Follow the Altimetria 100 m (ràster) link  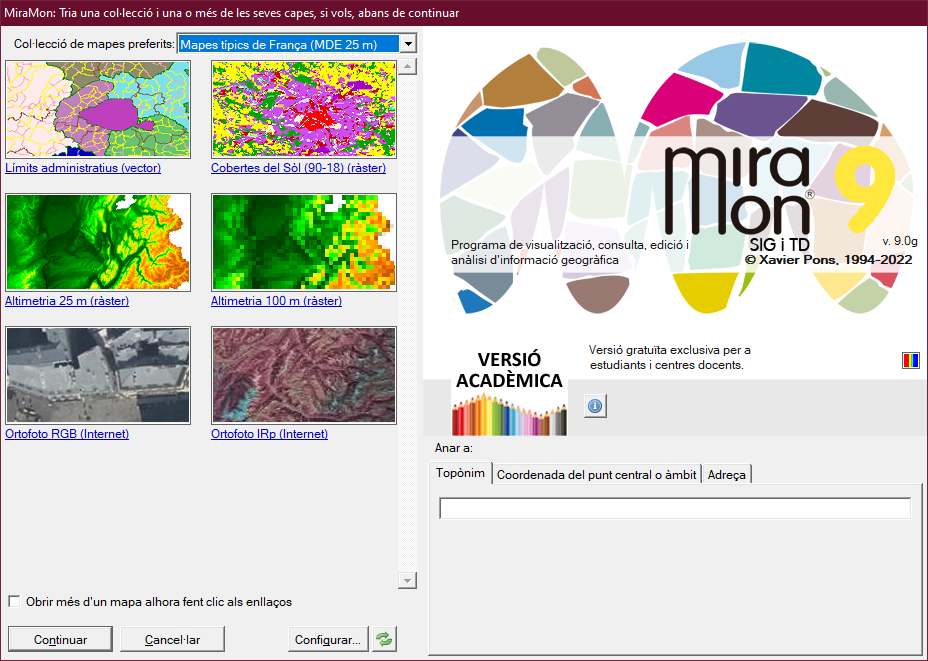coord(276,301)
